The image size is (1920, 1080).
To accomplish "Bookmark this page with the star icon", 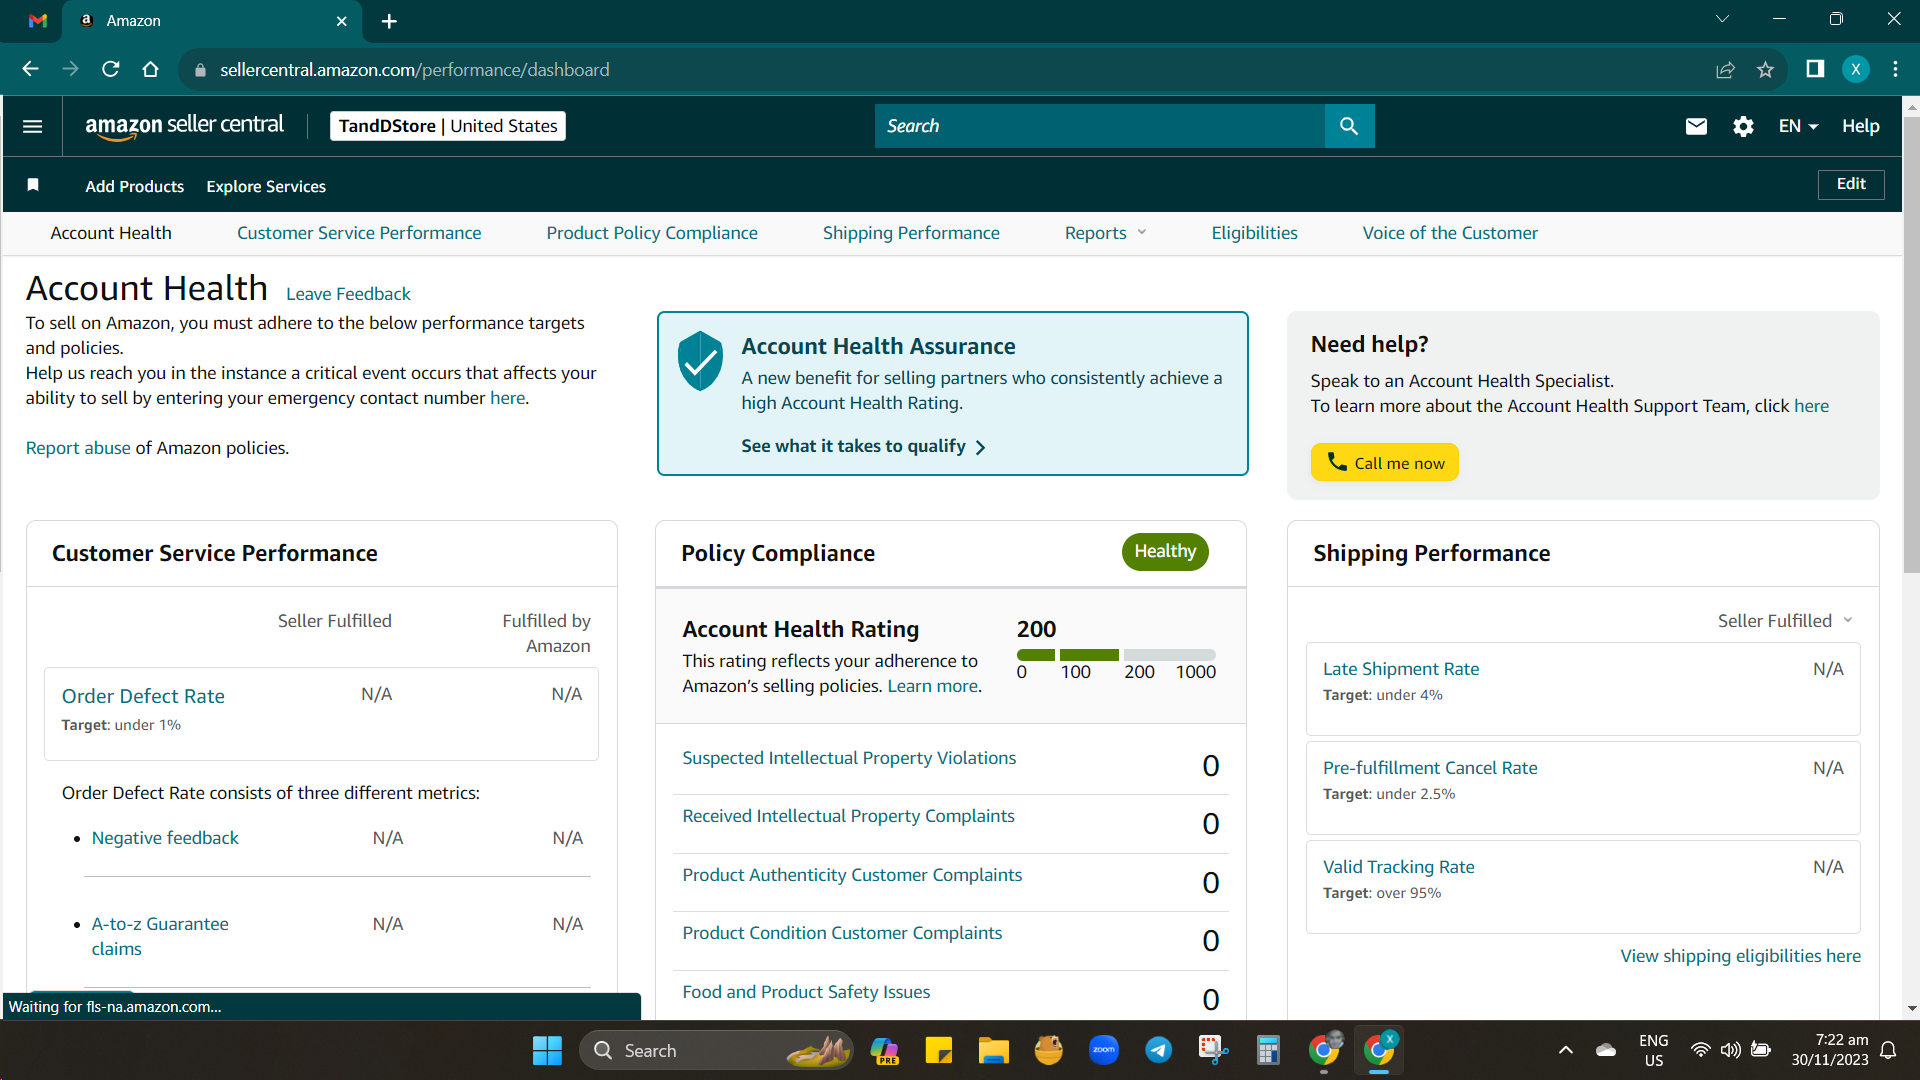I will pyautogui.click(x=1765, y=70).
